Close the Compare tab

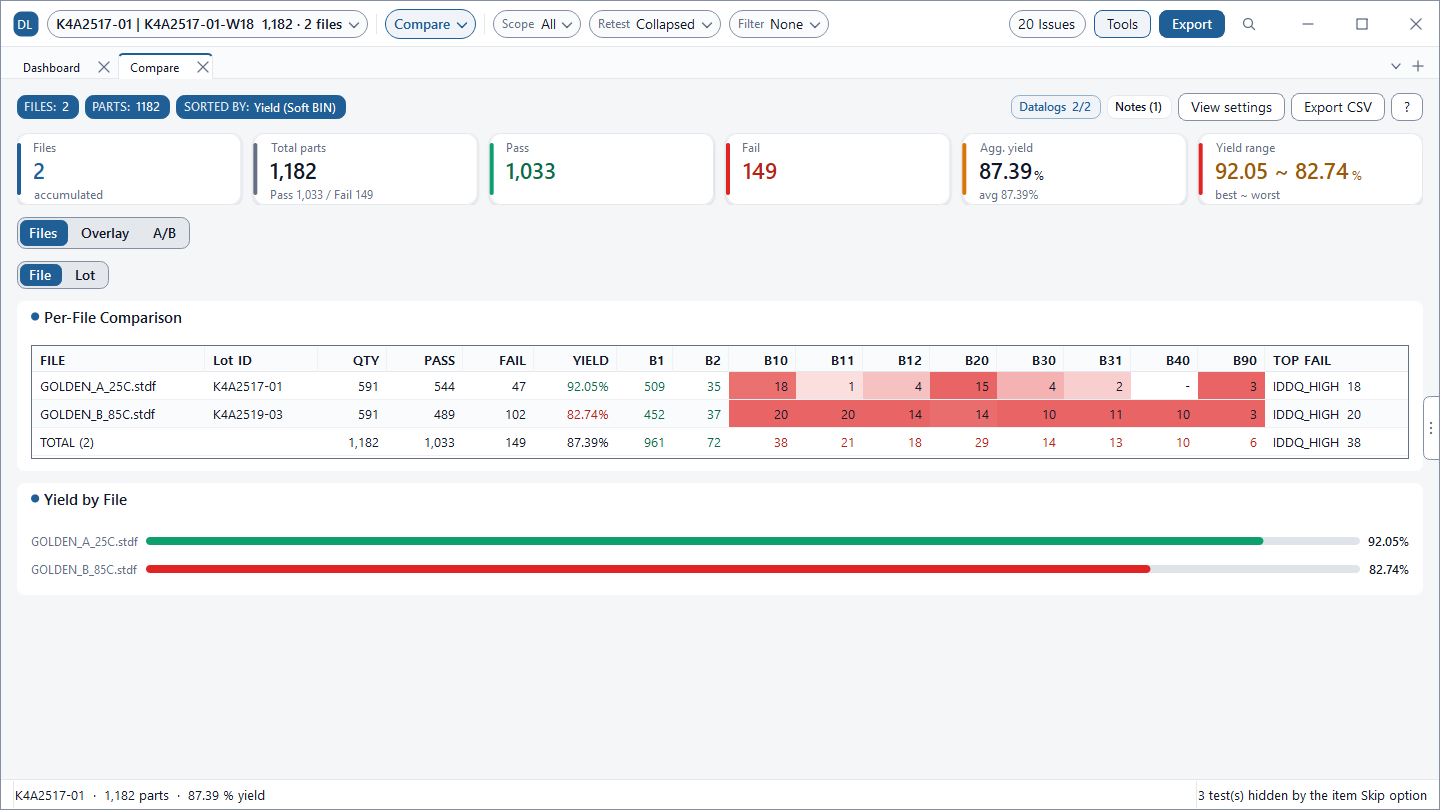tap(203, 67)
